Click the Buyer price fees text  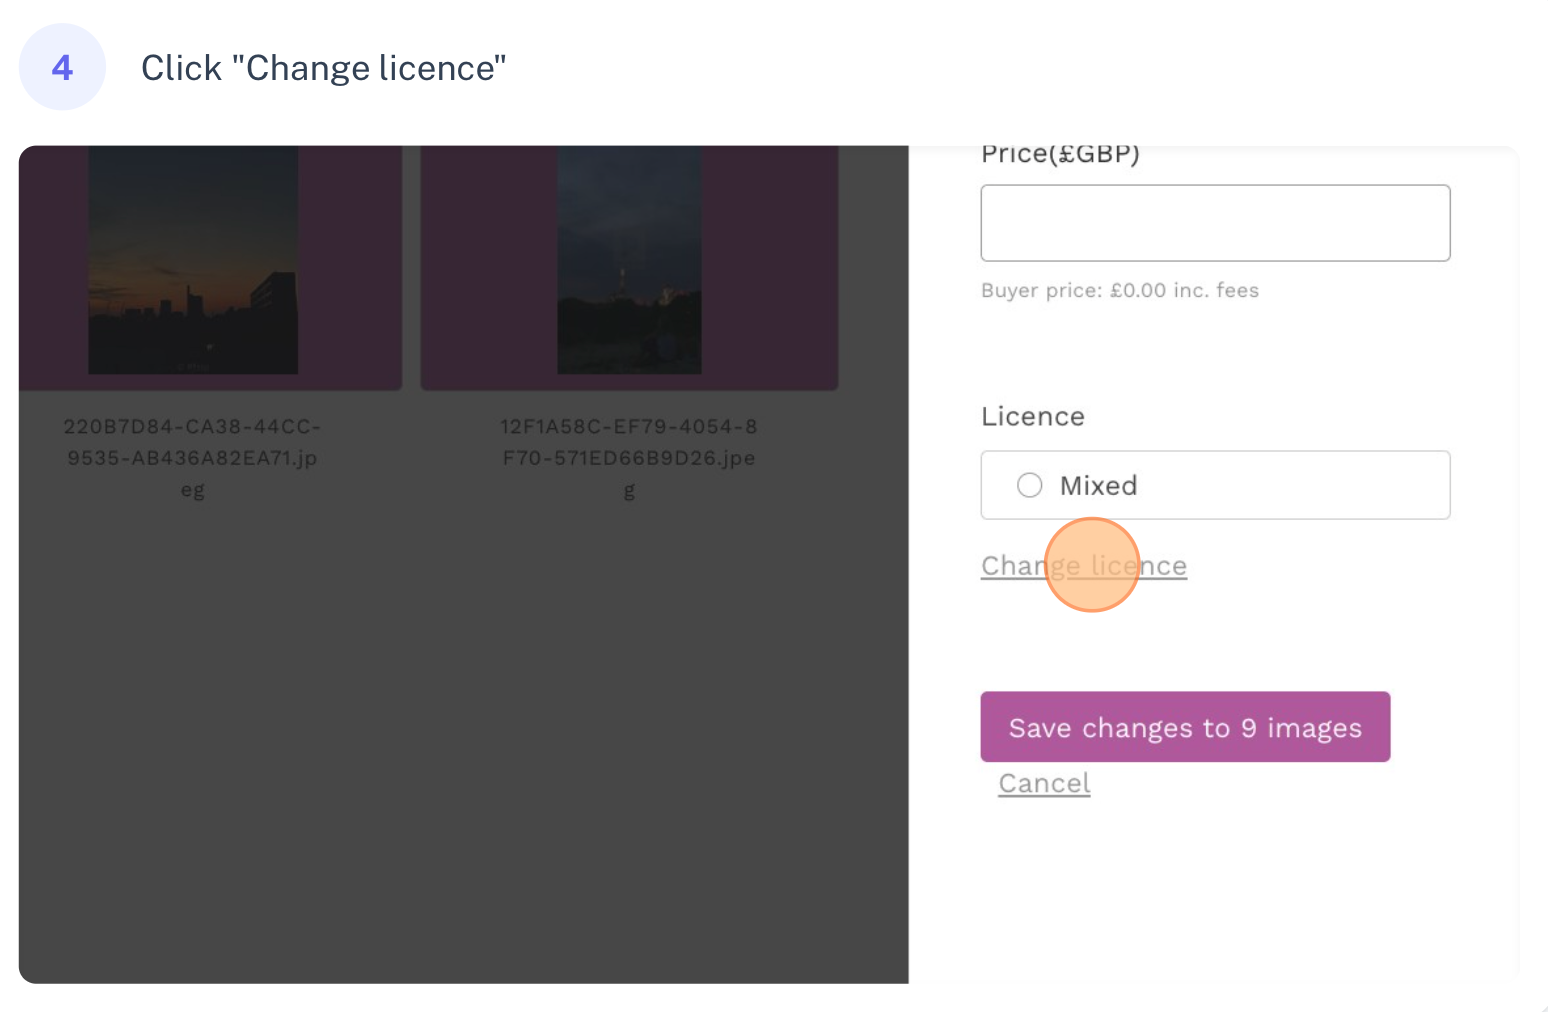(x=1120, y=290)
